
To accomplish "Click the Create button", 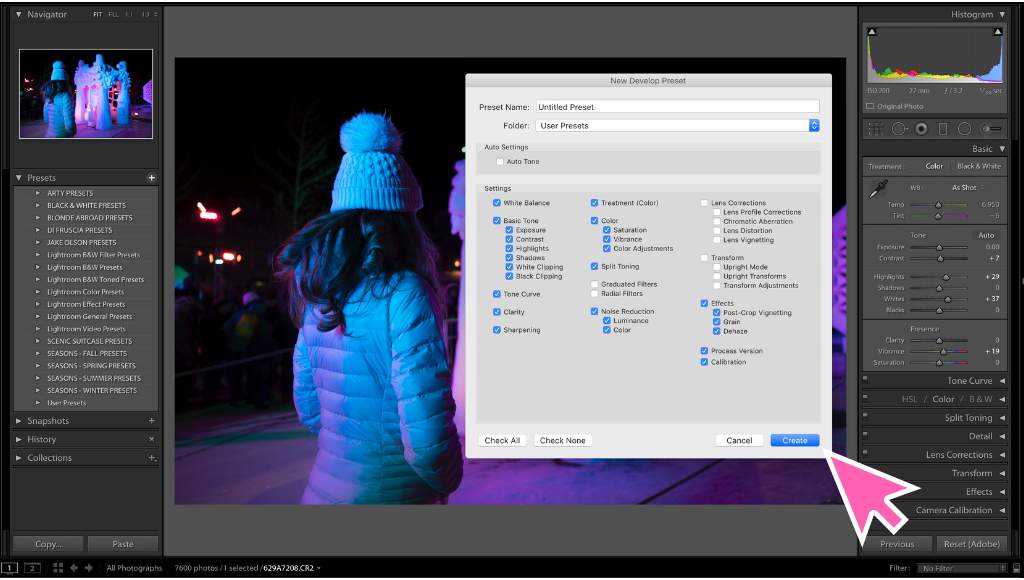I will pos(795,440).
